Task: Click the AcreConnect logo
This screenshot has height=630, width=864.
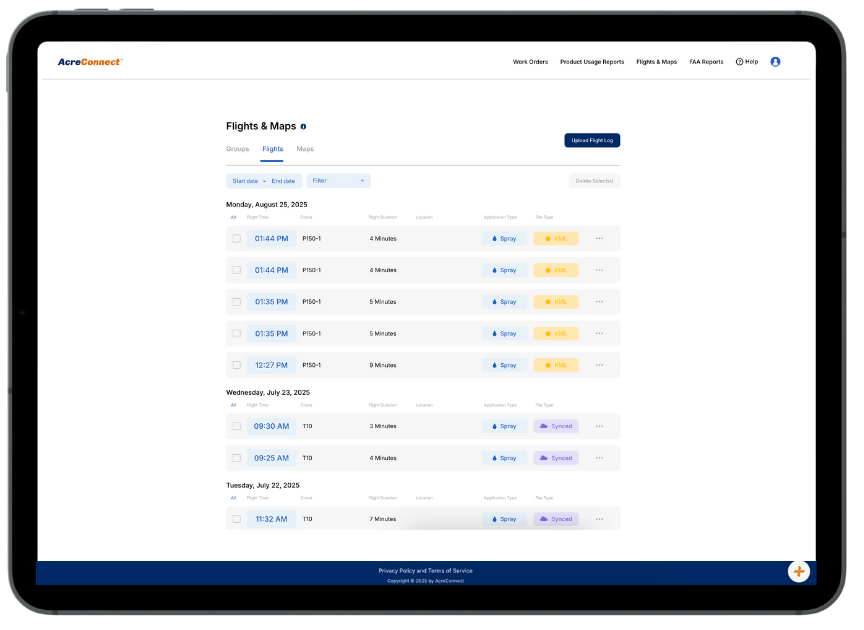Action: tap(90, 62)
